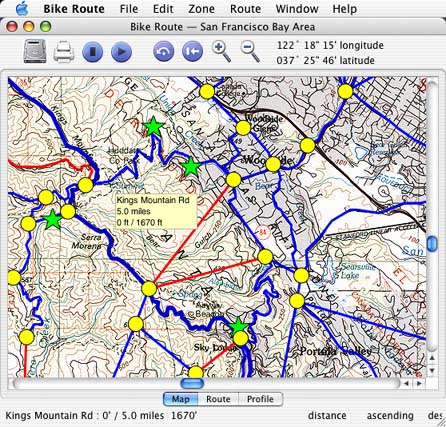Click the vertical scrollbar thumb
Screen dimensions: 446x427
[432, 244]
